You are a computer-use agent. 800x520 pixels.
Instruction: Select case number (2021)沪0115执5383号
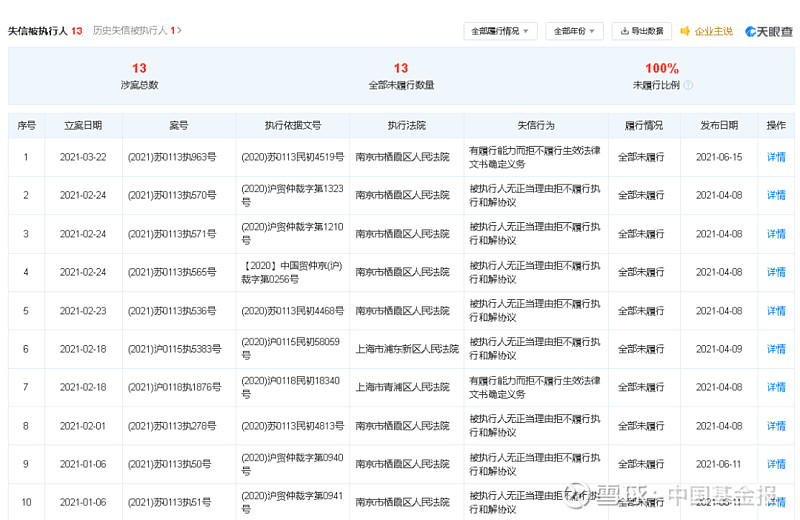tap(174, 349)
